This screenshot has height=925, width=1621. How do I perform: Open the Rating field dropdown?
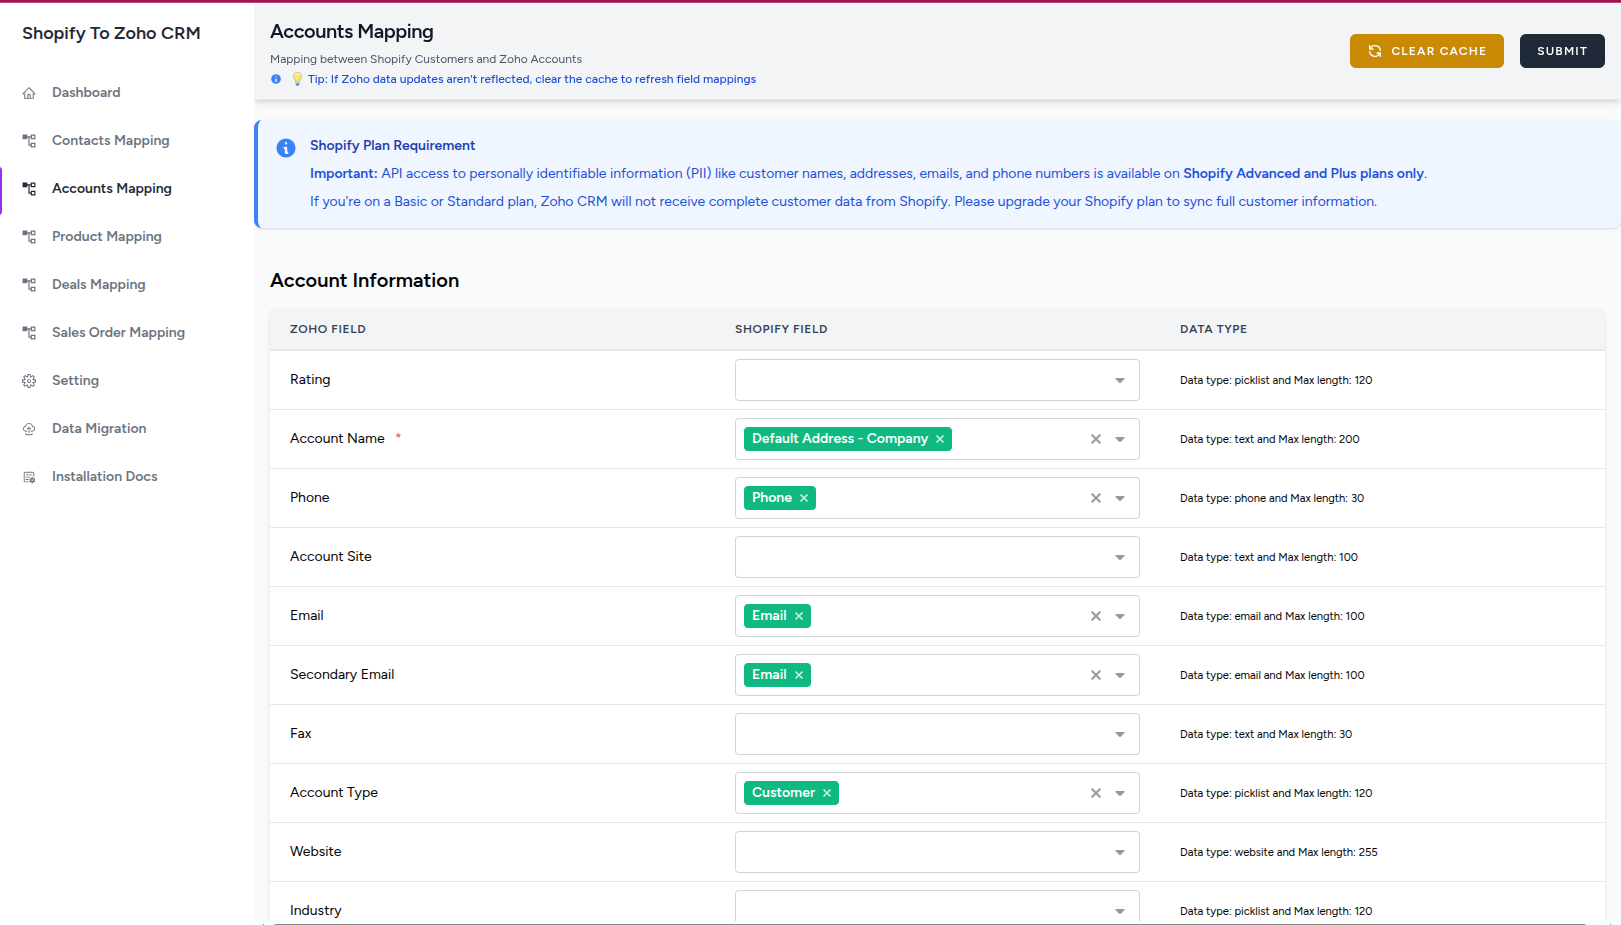coord(1119,380)
